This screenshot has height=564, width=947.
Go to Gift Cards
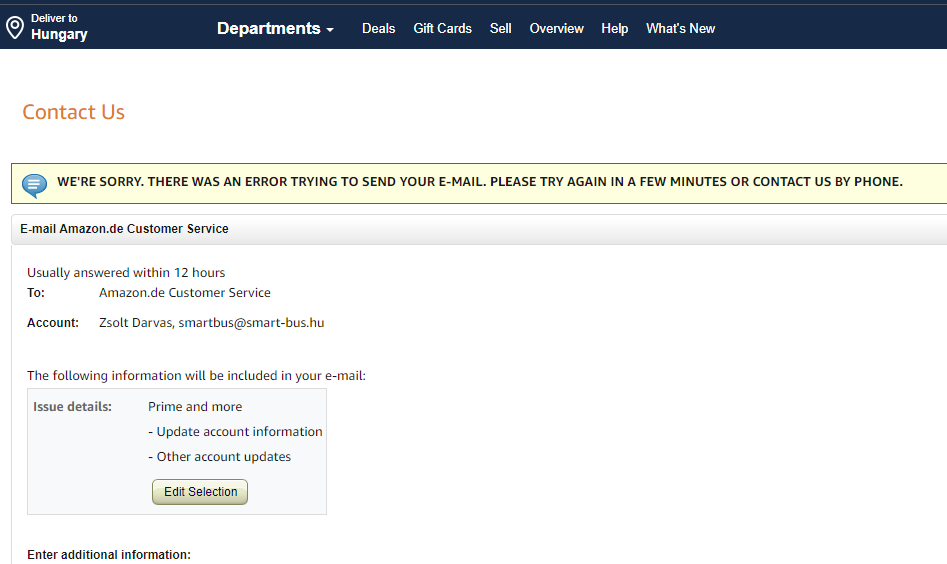coord(442,28)
